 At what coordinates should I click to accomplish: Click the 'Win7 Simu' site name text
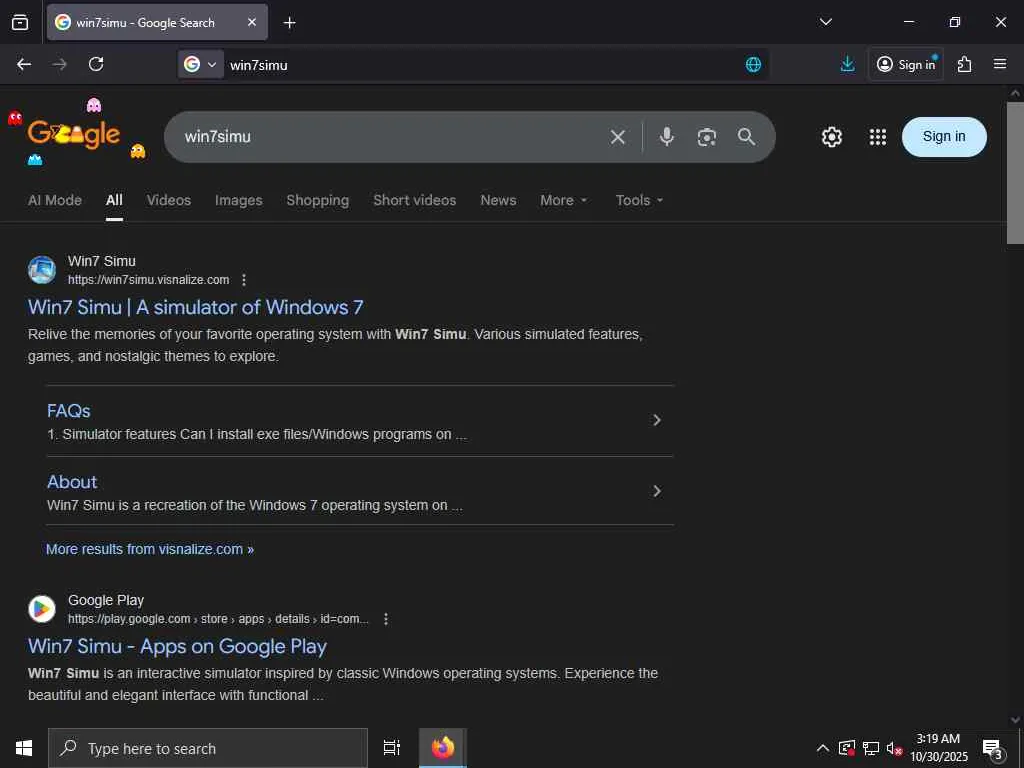(102, 261)
